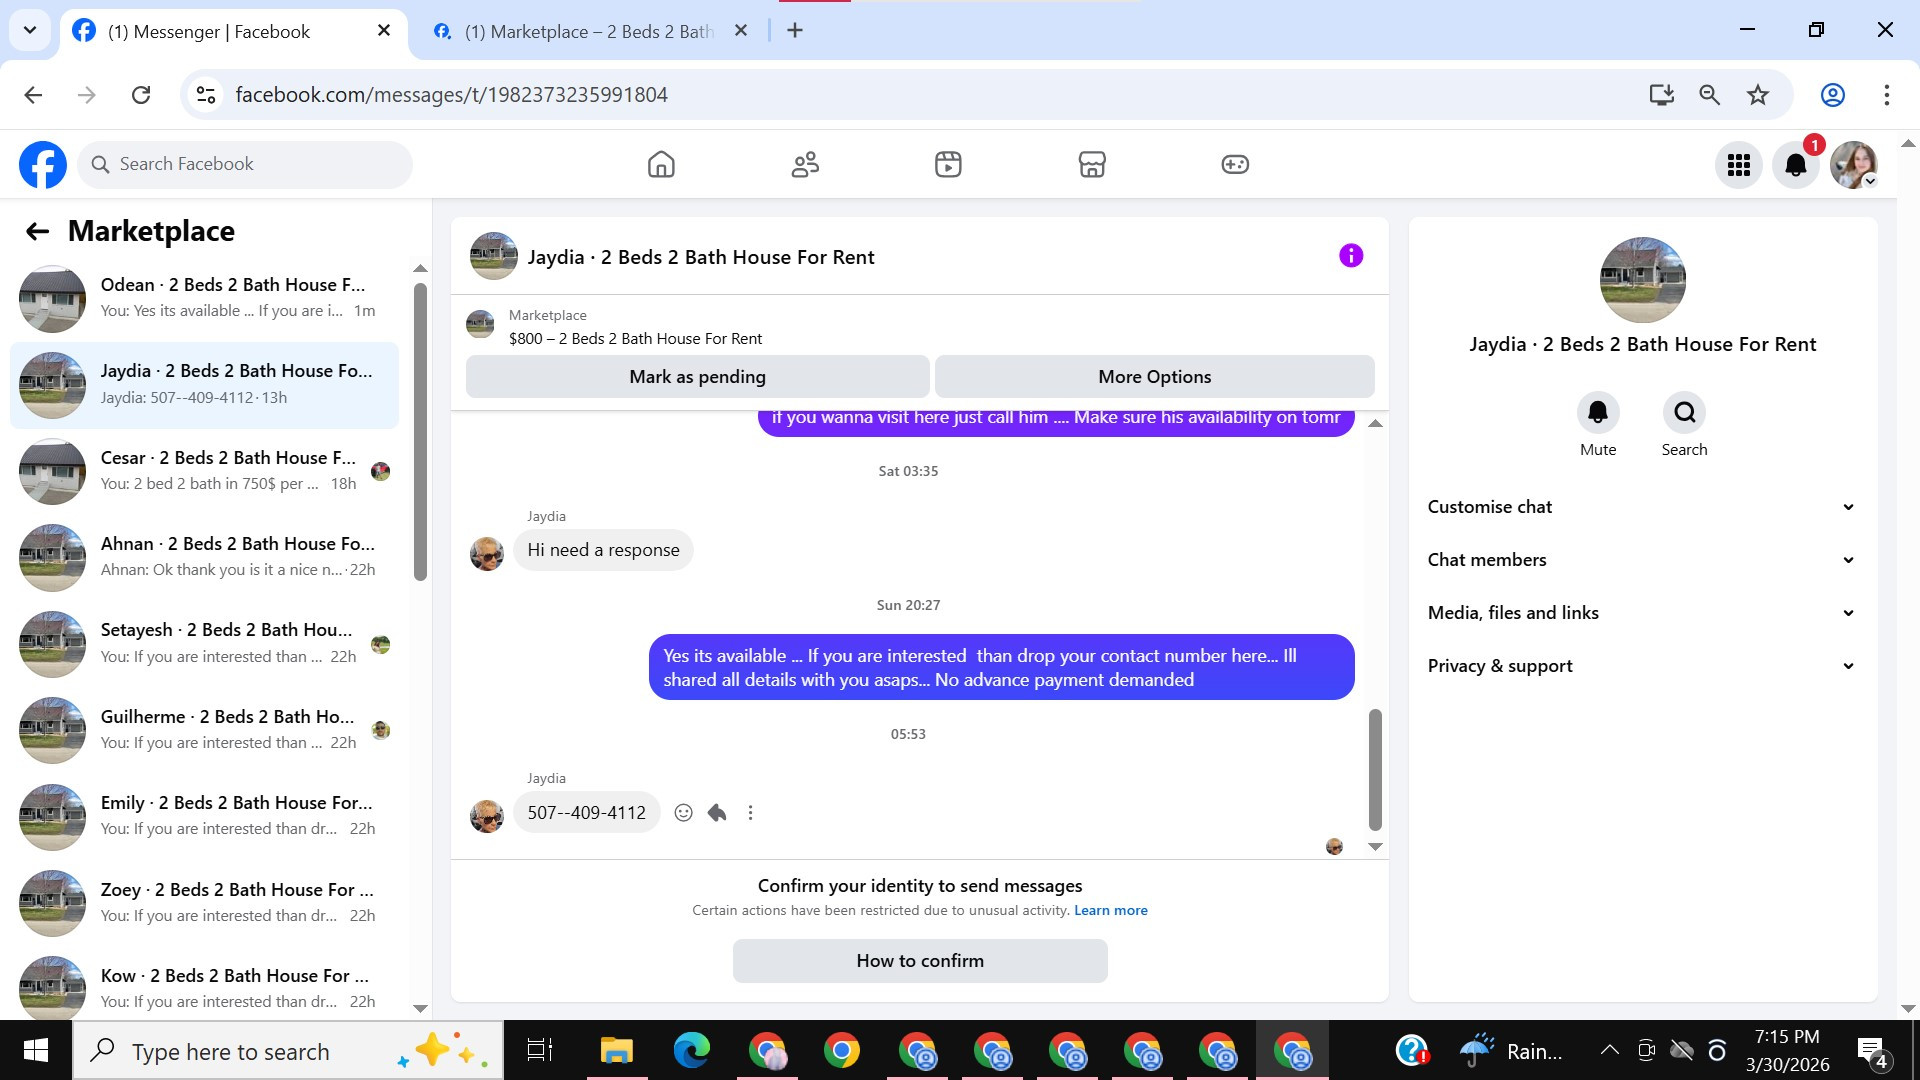Click the Search Facebook input field
Screen dimensions: 1920x1080
245,164
